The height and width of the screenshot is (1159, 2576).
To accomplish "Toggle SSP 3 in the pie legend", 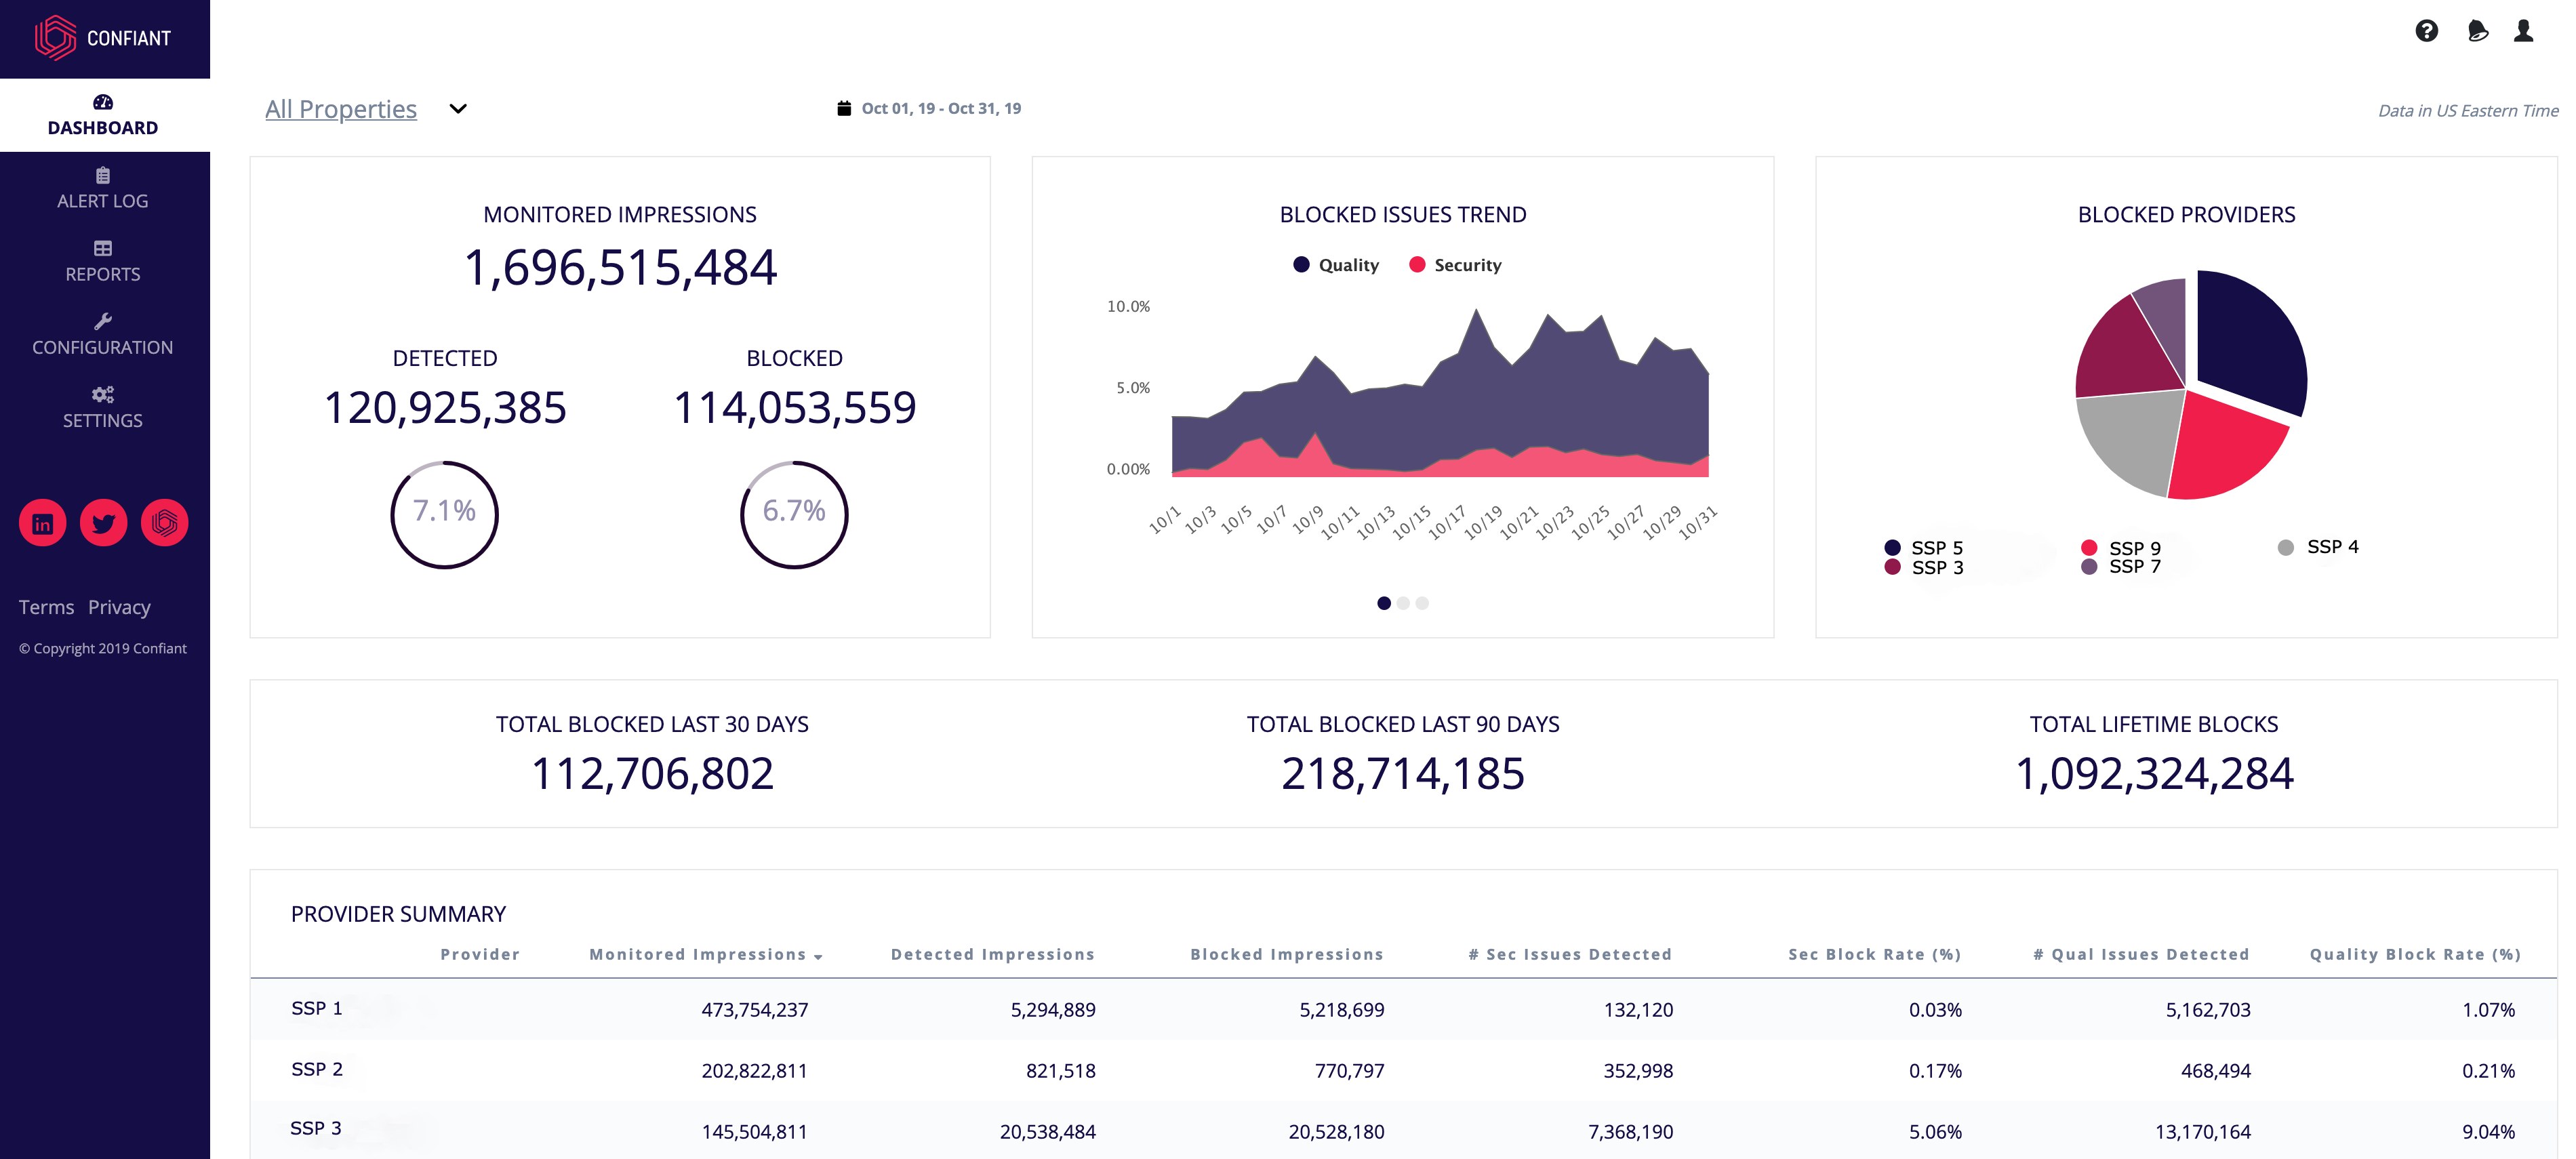I will pos(1923,567).
